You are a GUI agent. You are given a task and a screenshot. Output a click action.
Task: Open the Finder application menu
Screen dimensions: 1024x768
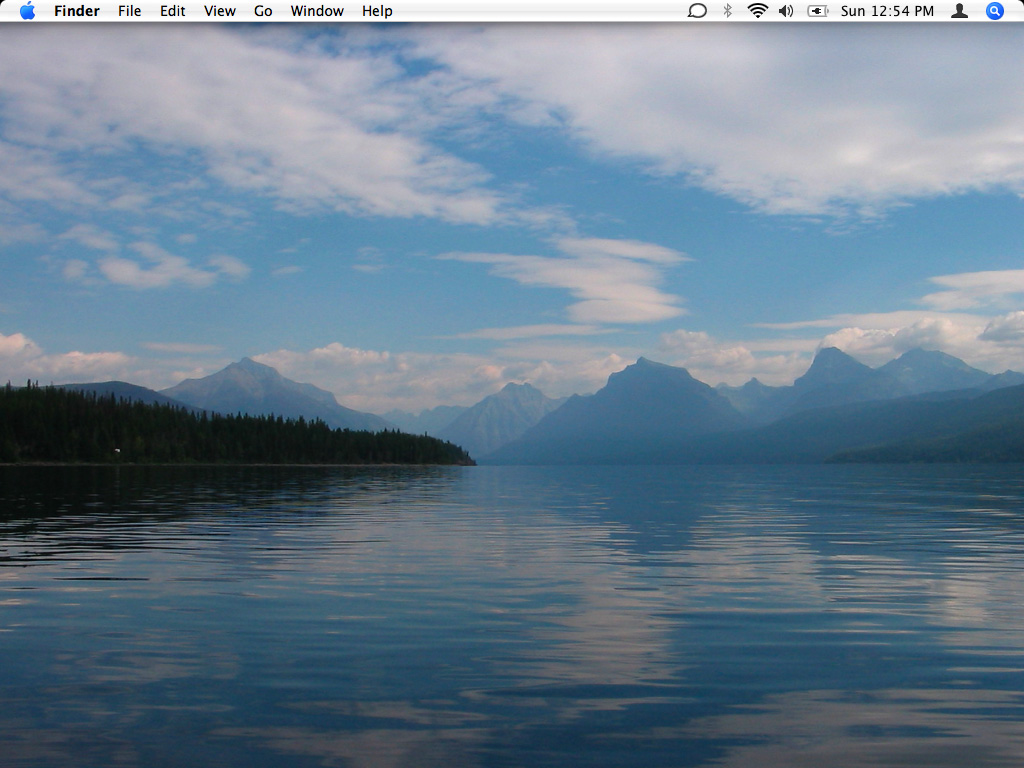(x=76, y=11)
